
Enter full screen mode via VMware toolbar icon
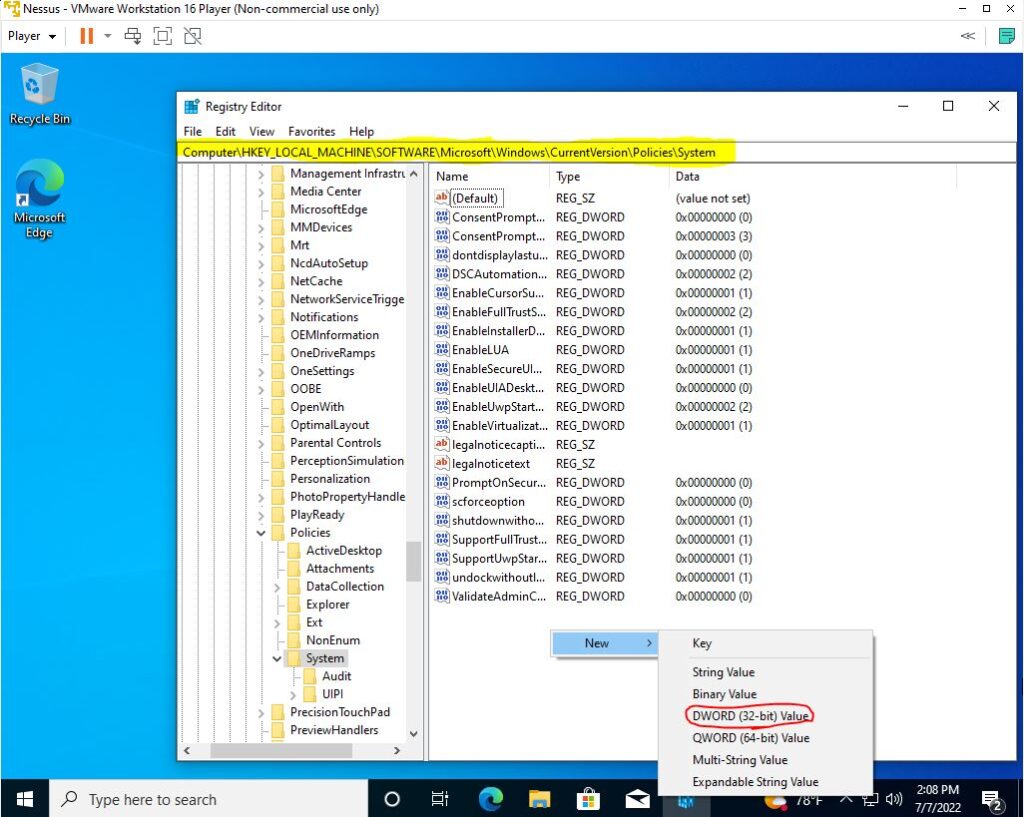[x=163, y=36]
